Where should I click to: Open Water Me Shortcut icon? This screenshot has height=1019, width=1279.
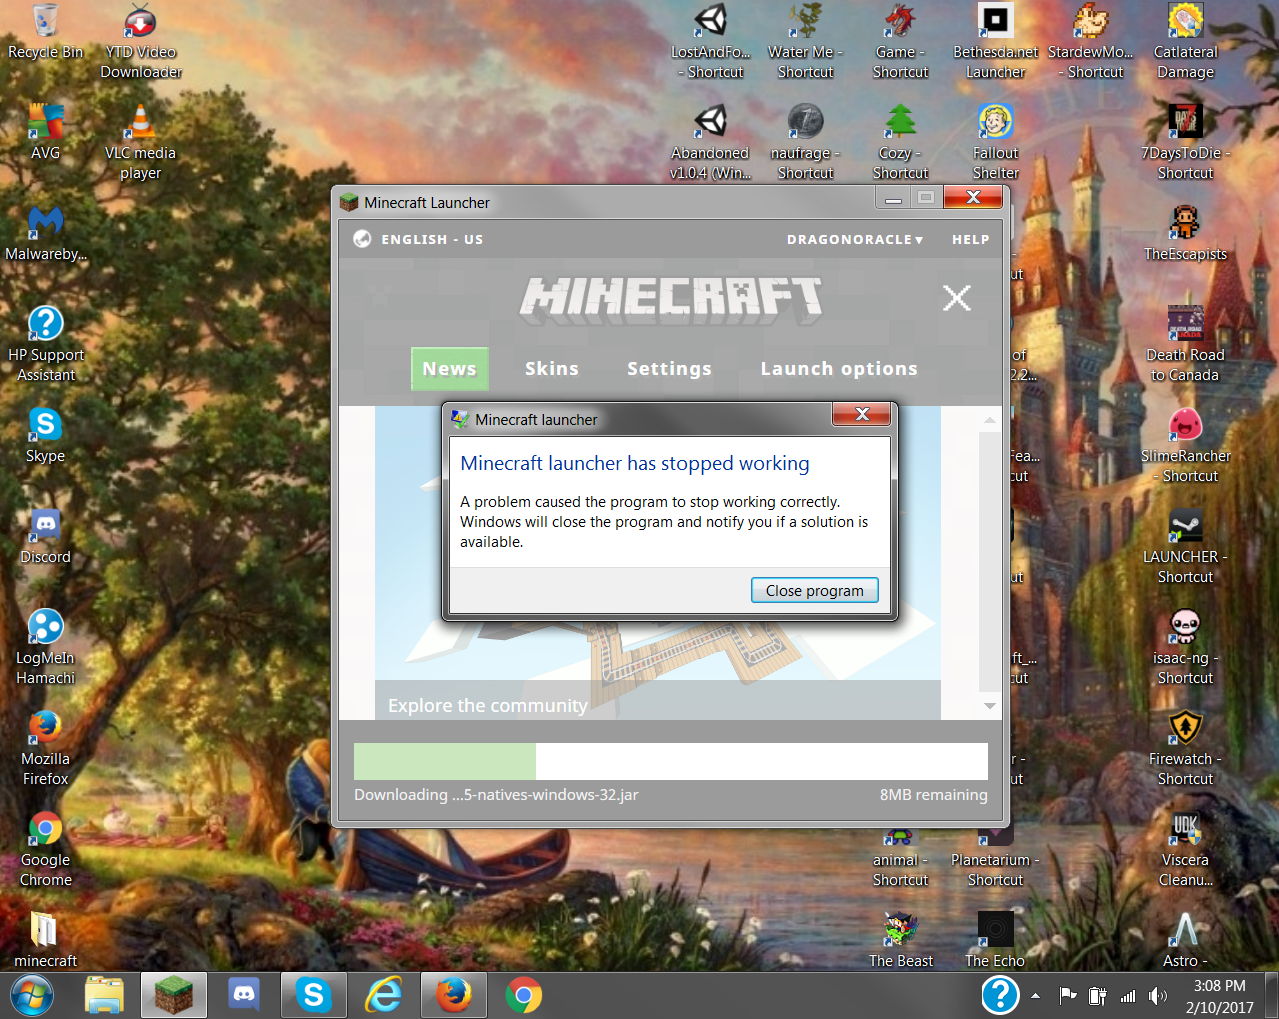click(805, 42)
